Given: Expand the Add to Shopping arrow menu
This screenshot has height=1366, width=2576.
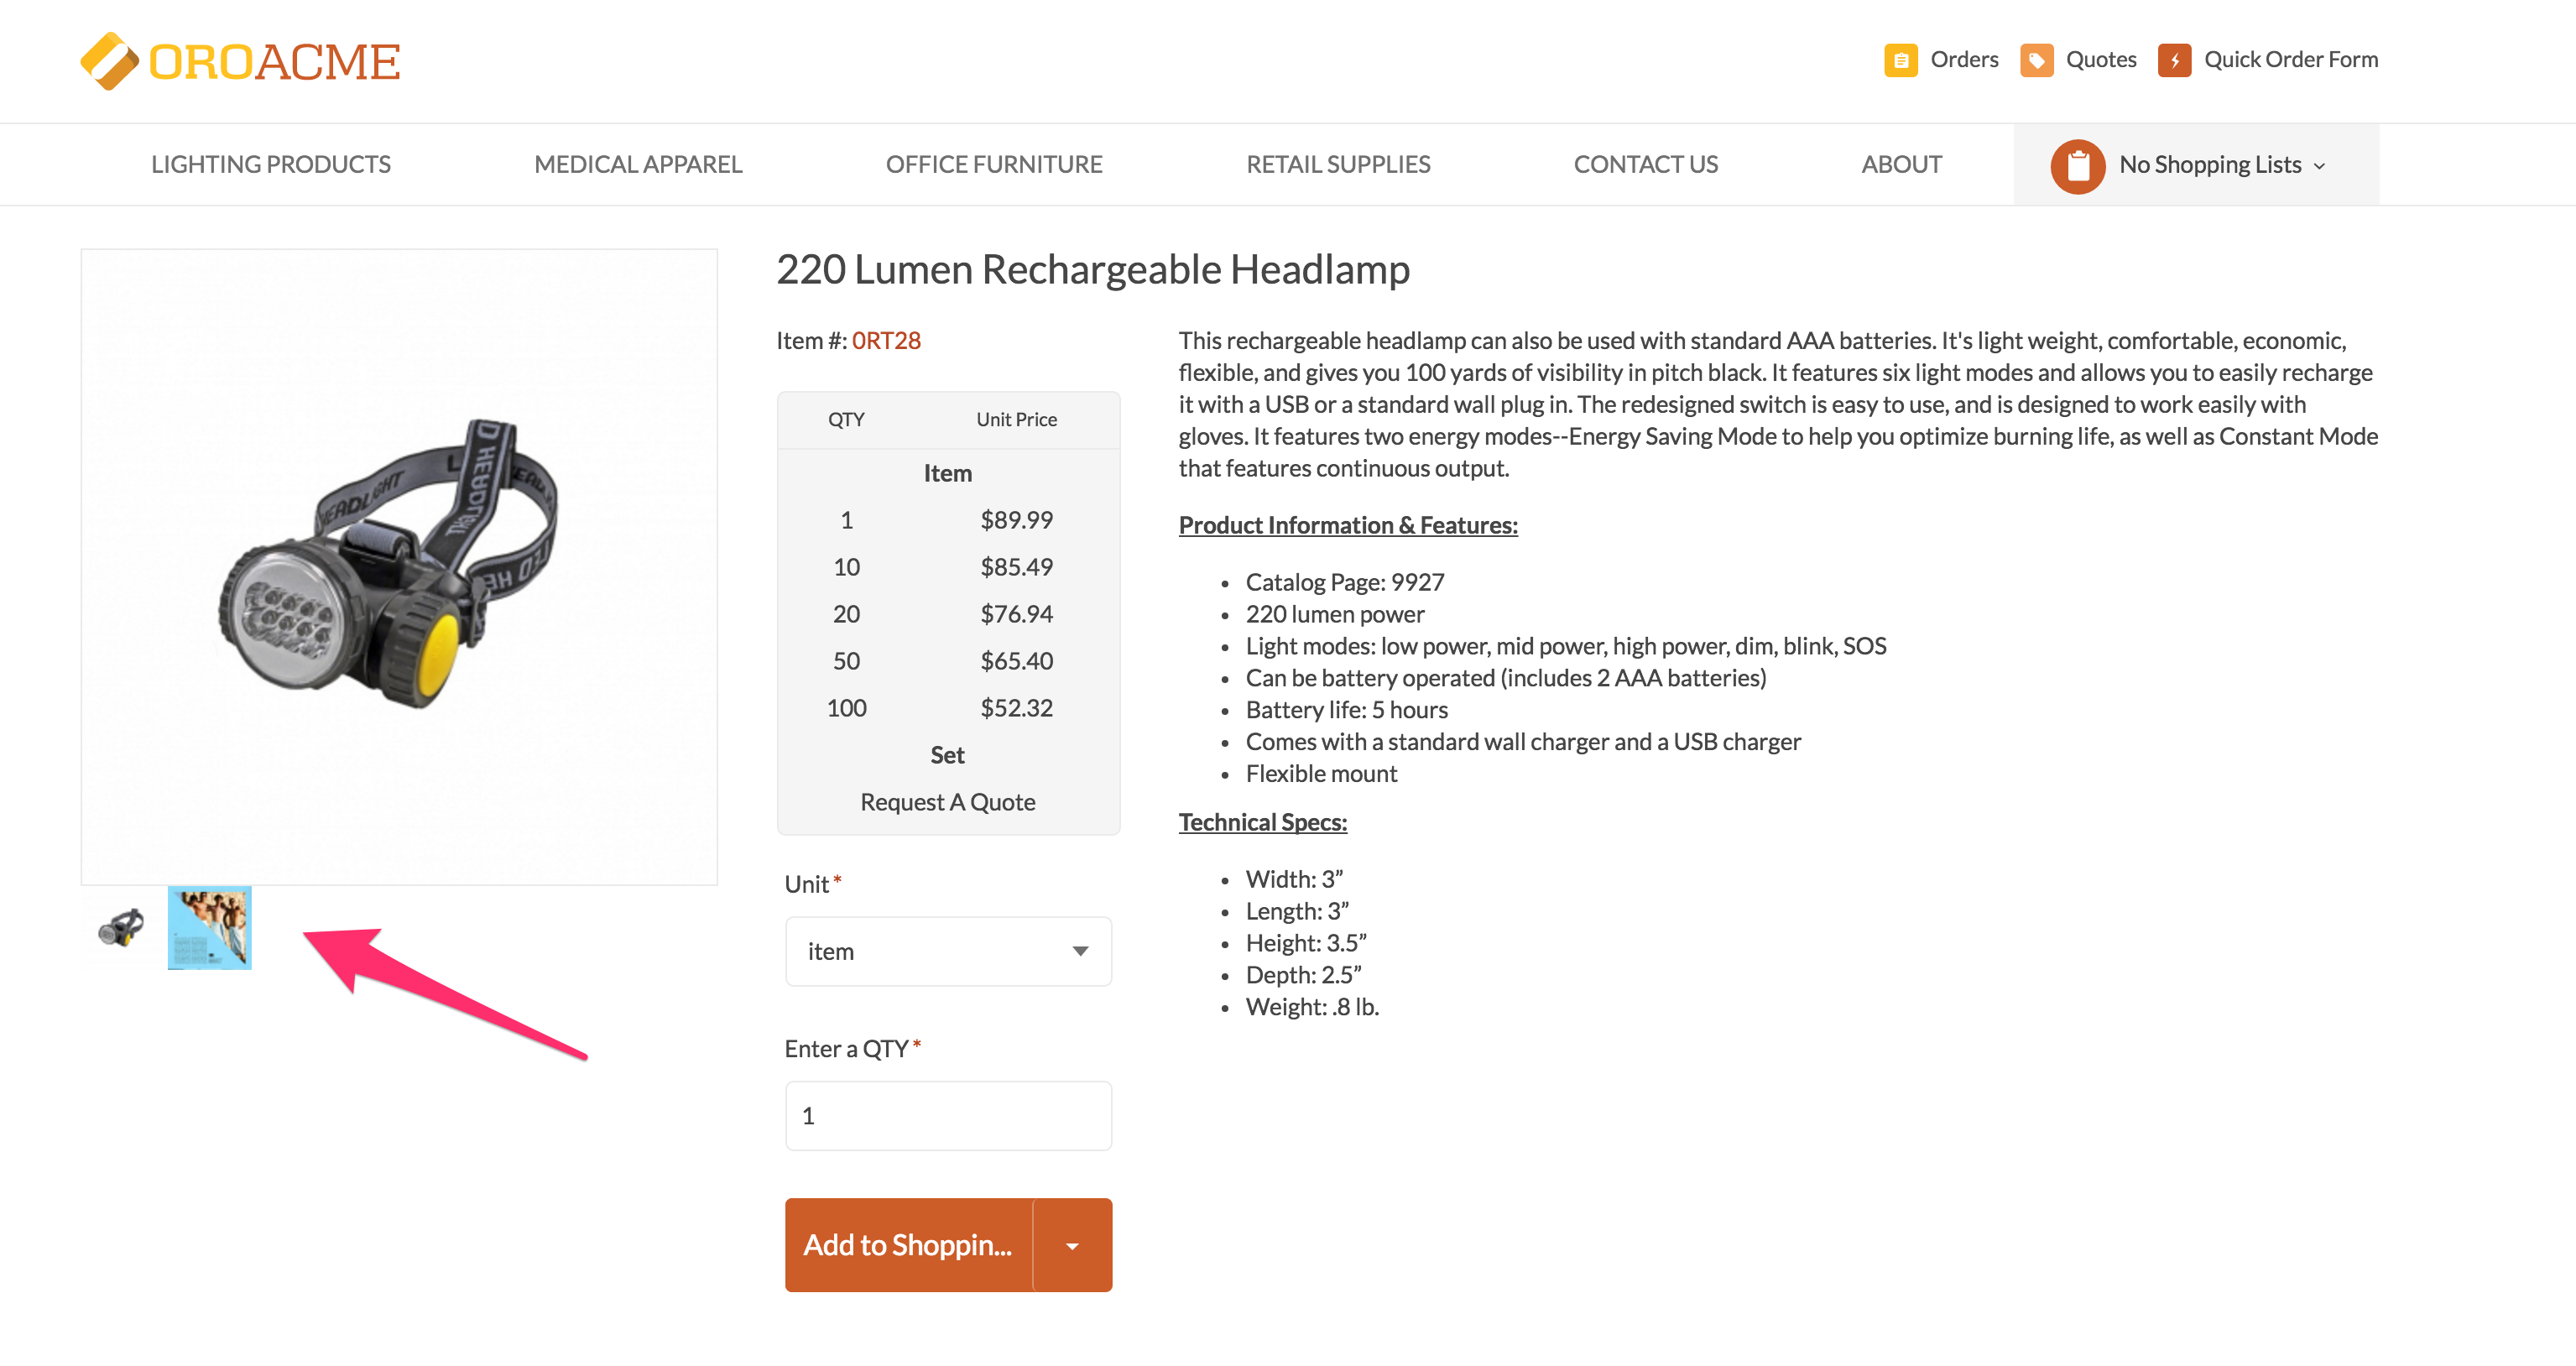Looking at the screenshot, I should pos(1072,1245).
